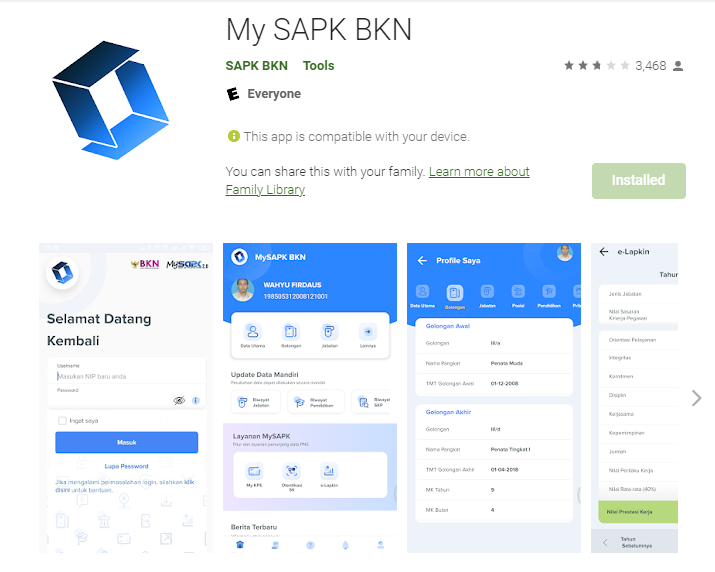Select the Posisi tab in Profile Saya
This screenshot has width=715, height=572.
518,296
